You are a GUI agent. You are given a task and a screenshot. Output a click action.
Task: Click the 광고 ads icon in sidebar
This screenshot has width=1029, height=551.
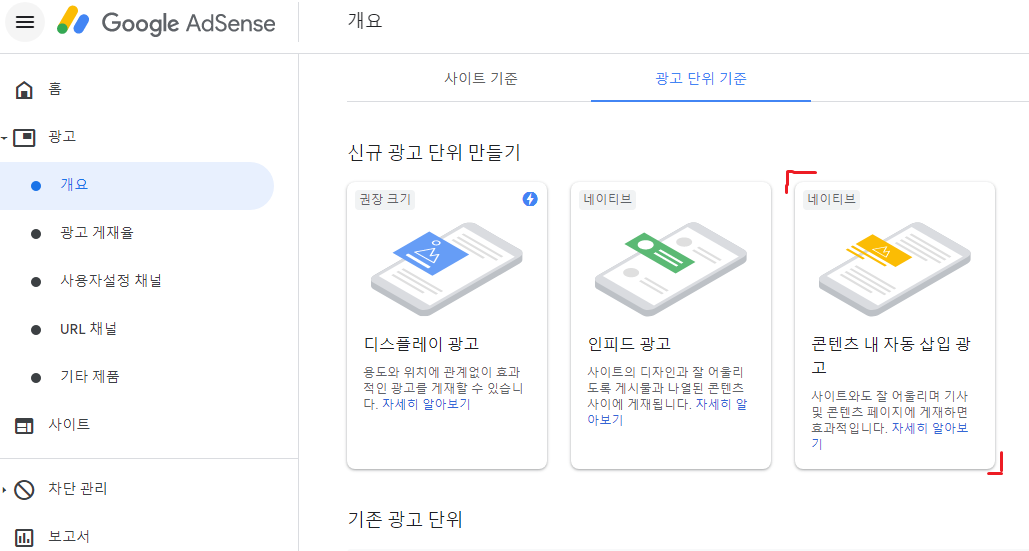coord(24,137)
